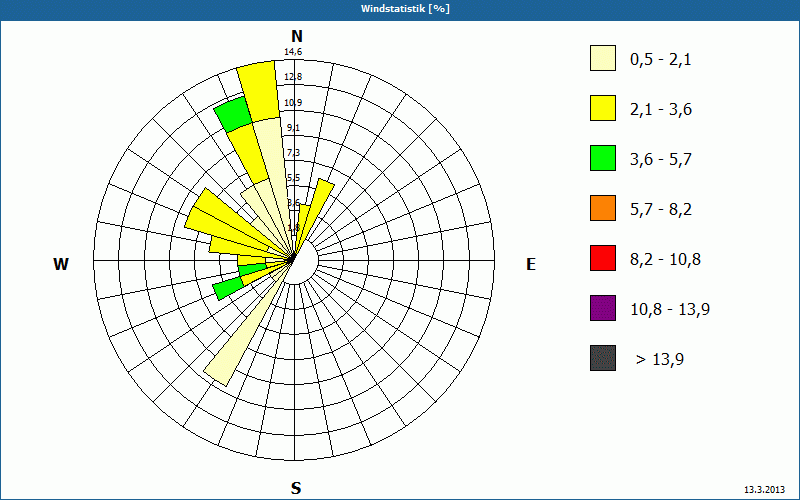Click the orange 5,7 - 8,2 legend swatch
This screenshot has height=500, width=800.
click(603, 208)
